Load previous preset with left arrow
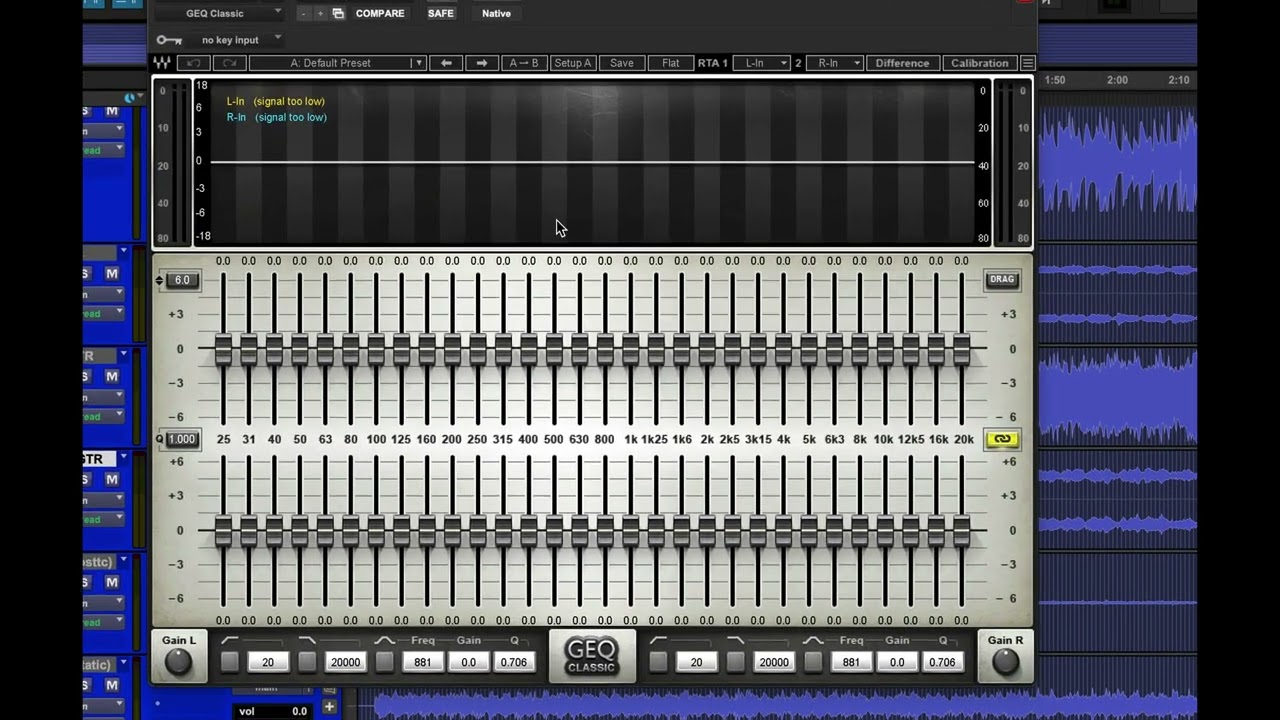 pyautogui.click(x=446, y=63)
